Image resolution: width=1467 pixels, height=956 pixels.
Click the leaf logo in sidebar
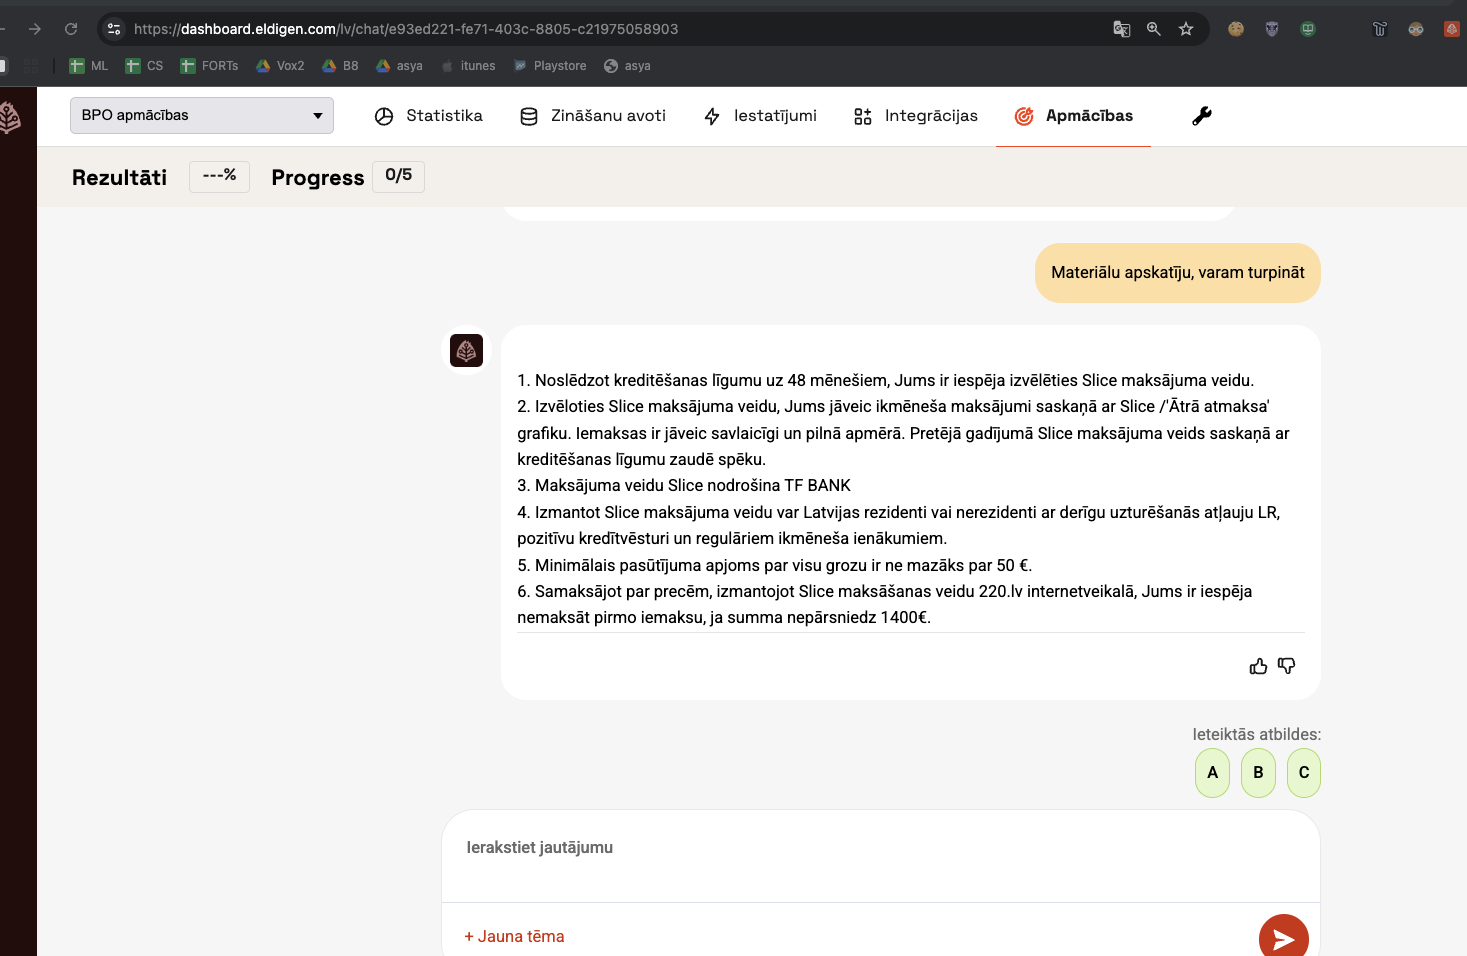(10, 118)
